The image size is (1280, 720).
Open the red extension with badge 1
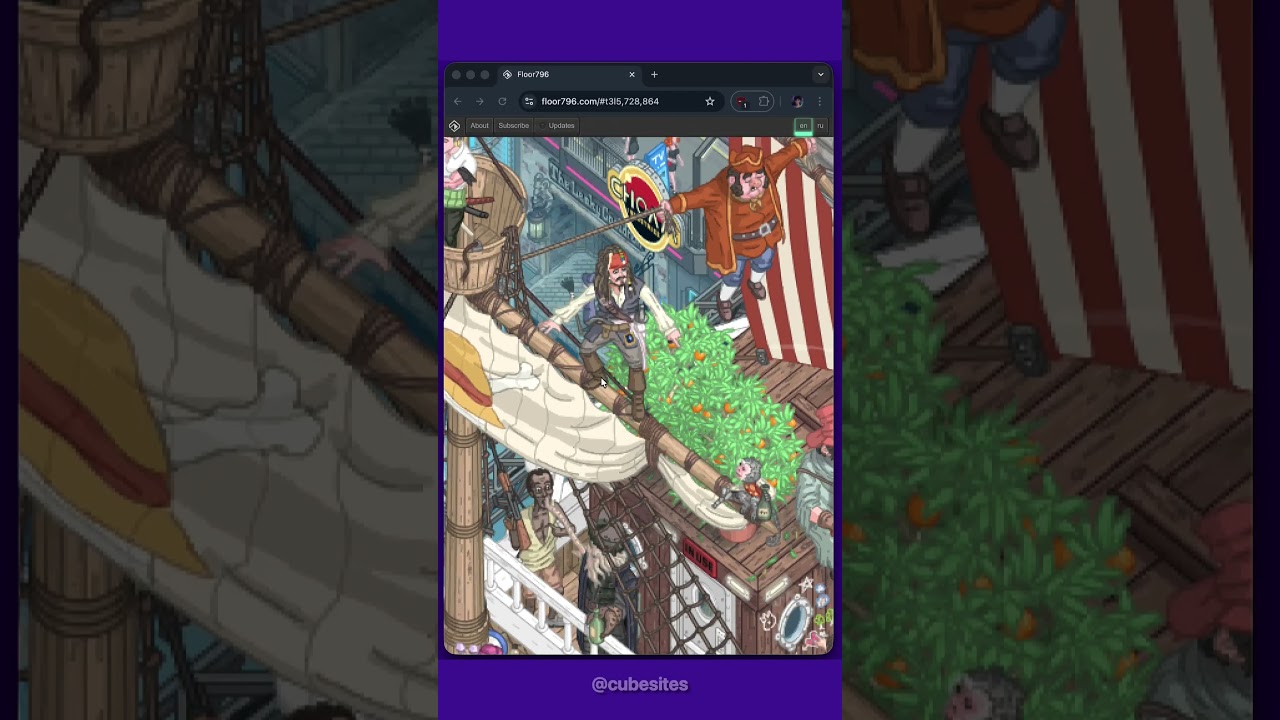pyautogui.click(x=741, y=101)
